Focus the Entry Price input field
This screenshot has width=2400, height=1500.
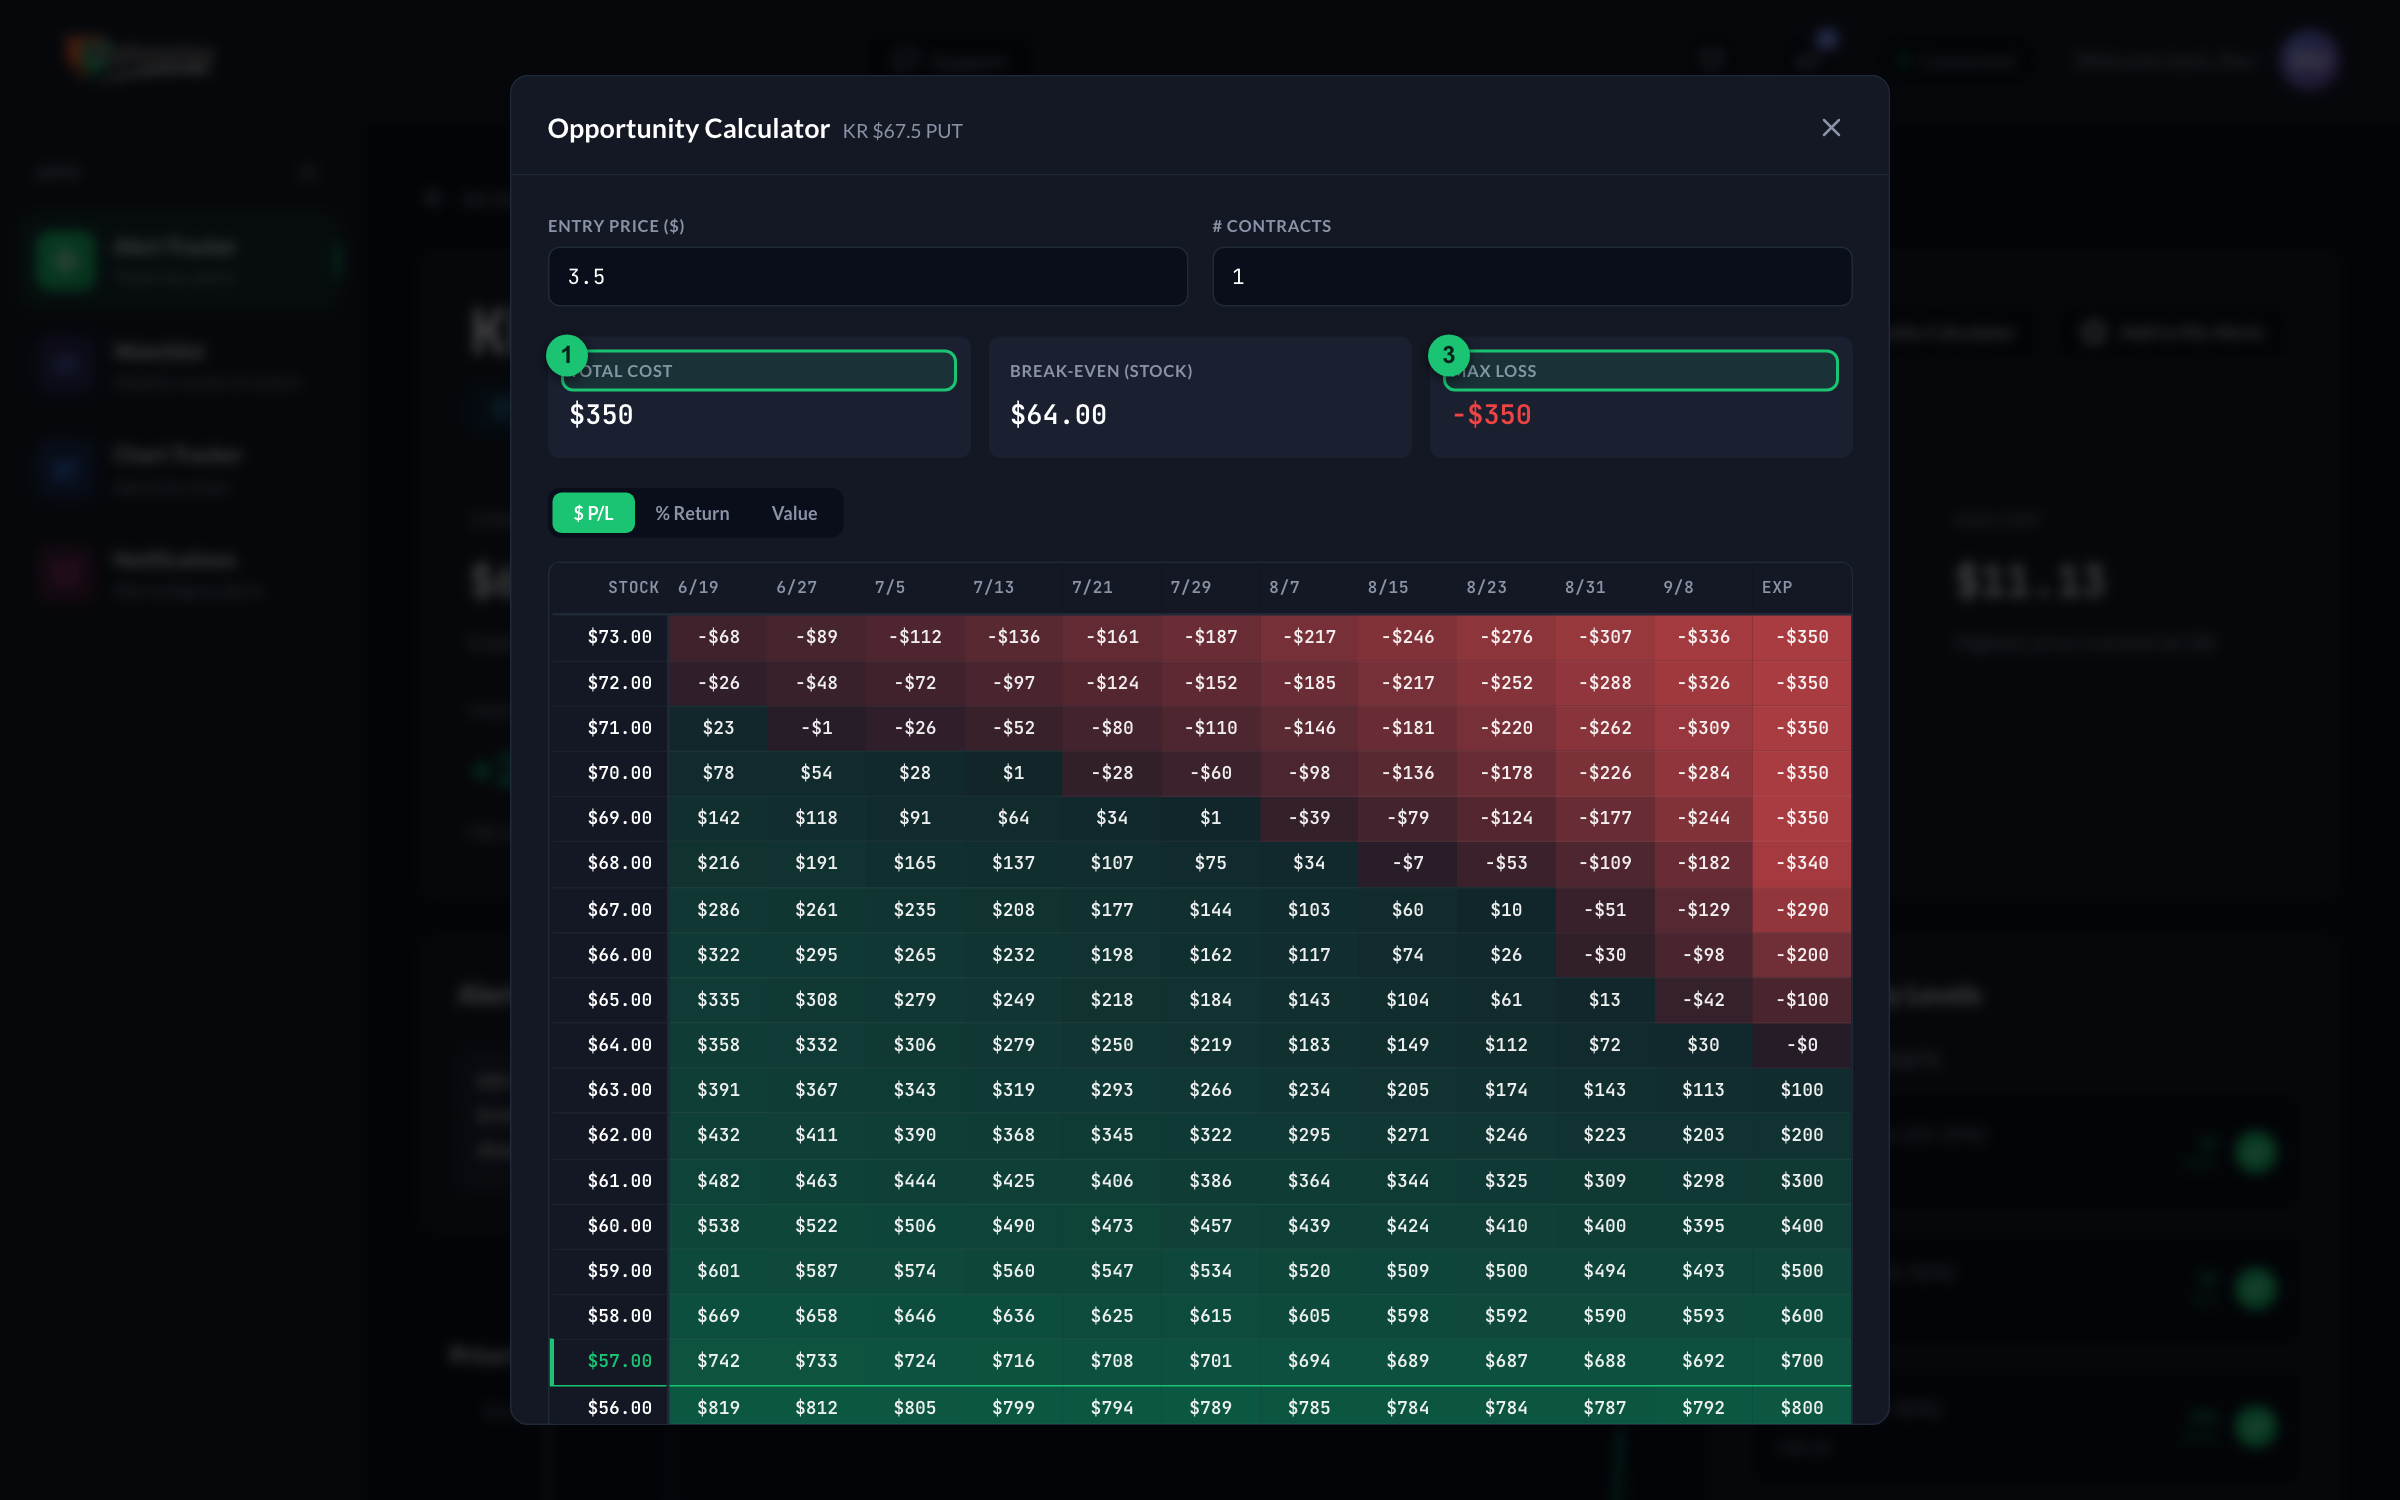pos(867,277)
